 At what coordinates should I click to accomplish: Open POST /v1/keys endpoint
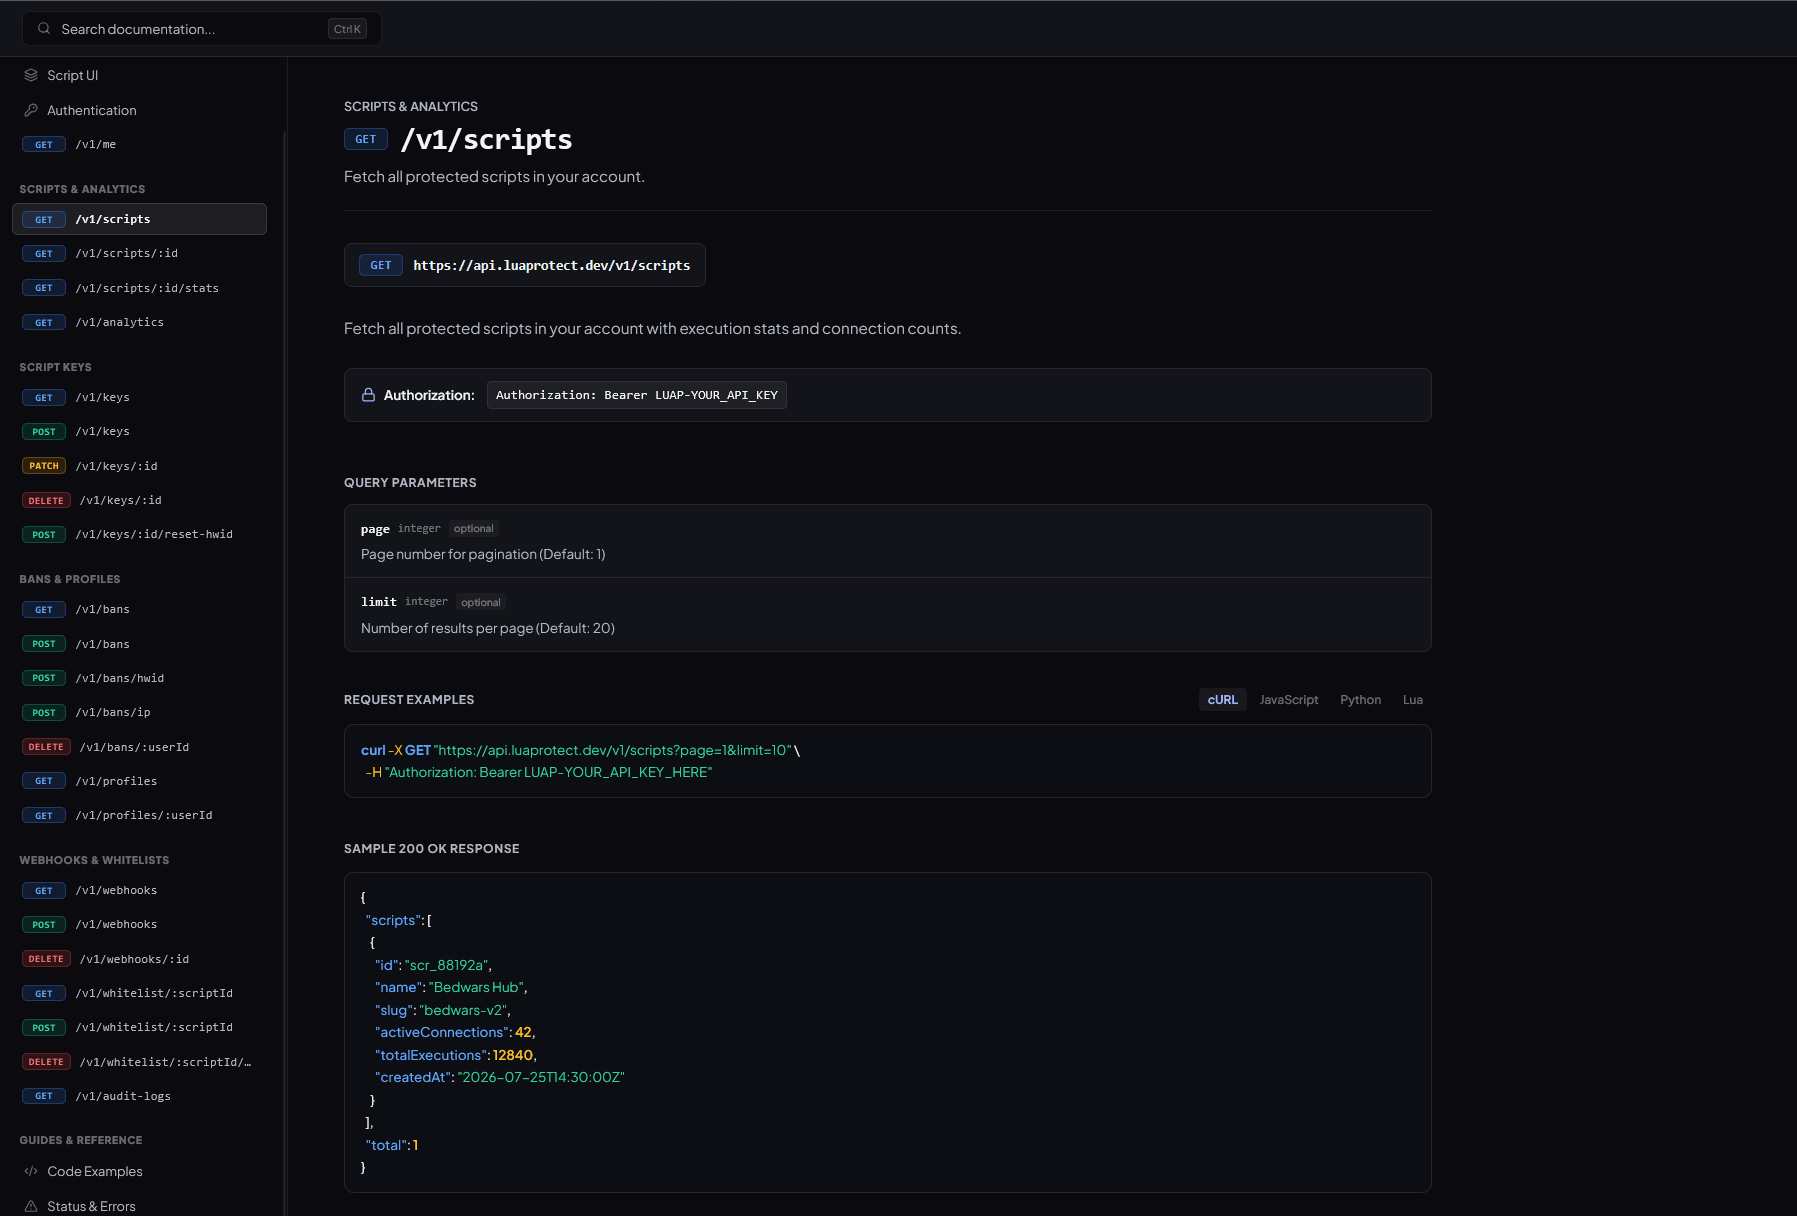pos(139,431)
